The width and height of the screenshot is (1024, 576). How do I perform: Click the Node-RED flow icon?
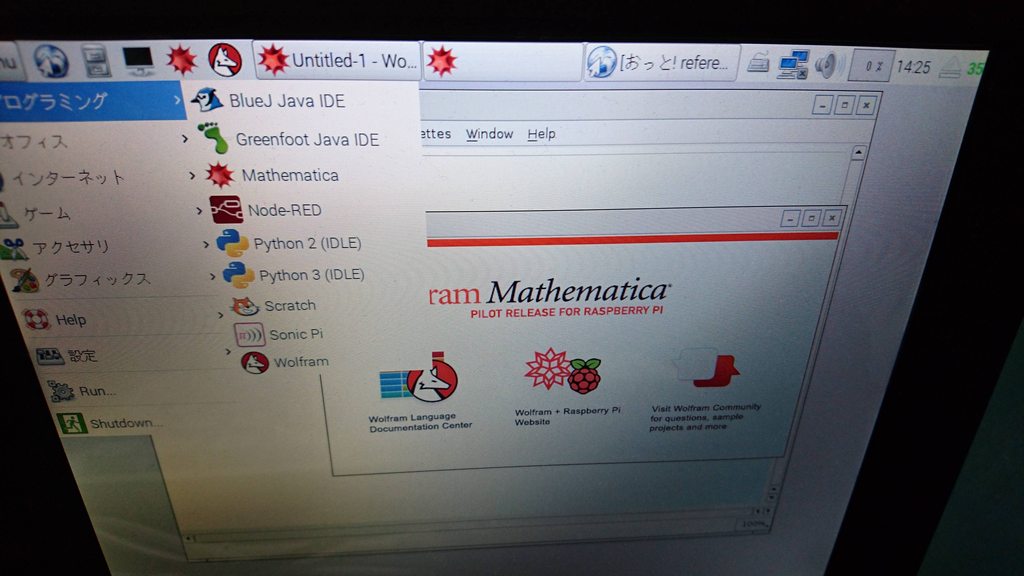(226, 210)
